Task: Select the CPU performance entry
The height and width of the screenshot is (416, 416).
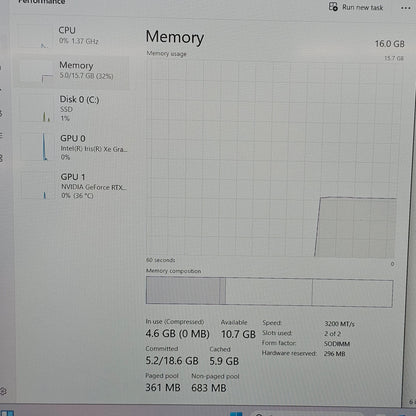Action: tap(73, 36)
